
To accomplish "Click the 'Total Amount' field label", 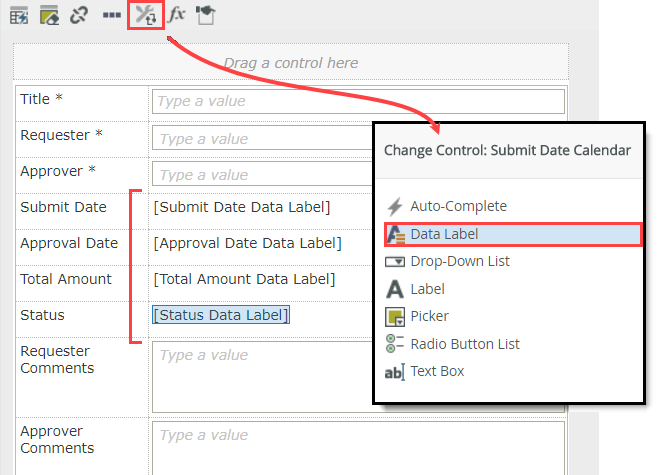I will pyautogui.click(x=66, y=279).
